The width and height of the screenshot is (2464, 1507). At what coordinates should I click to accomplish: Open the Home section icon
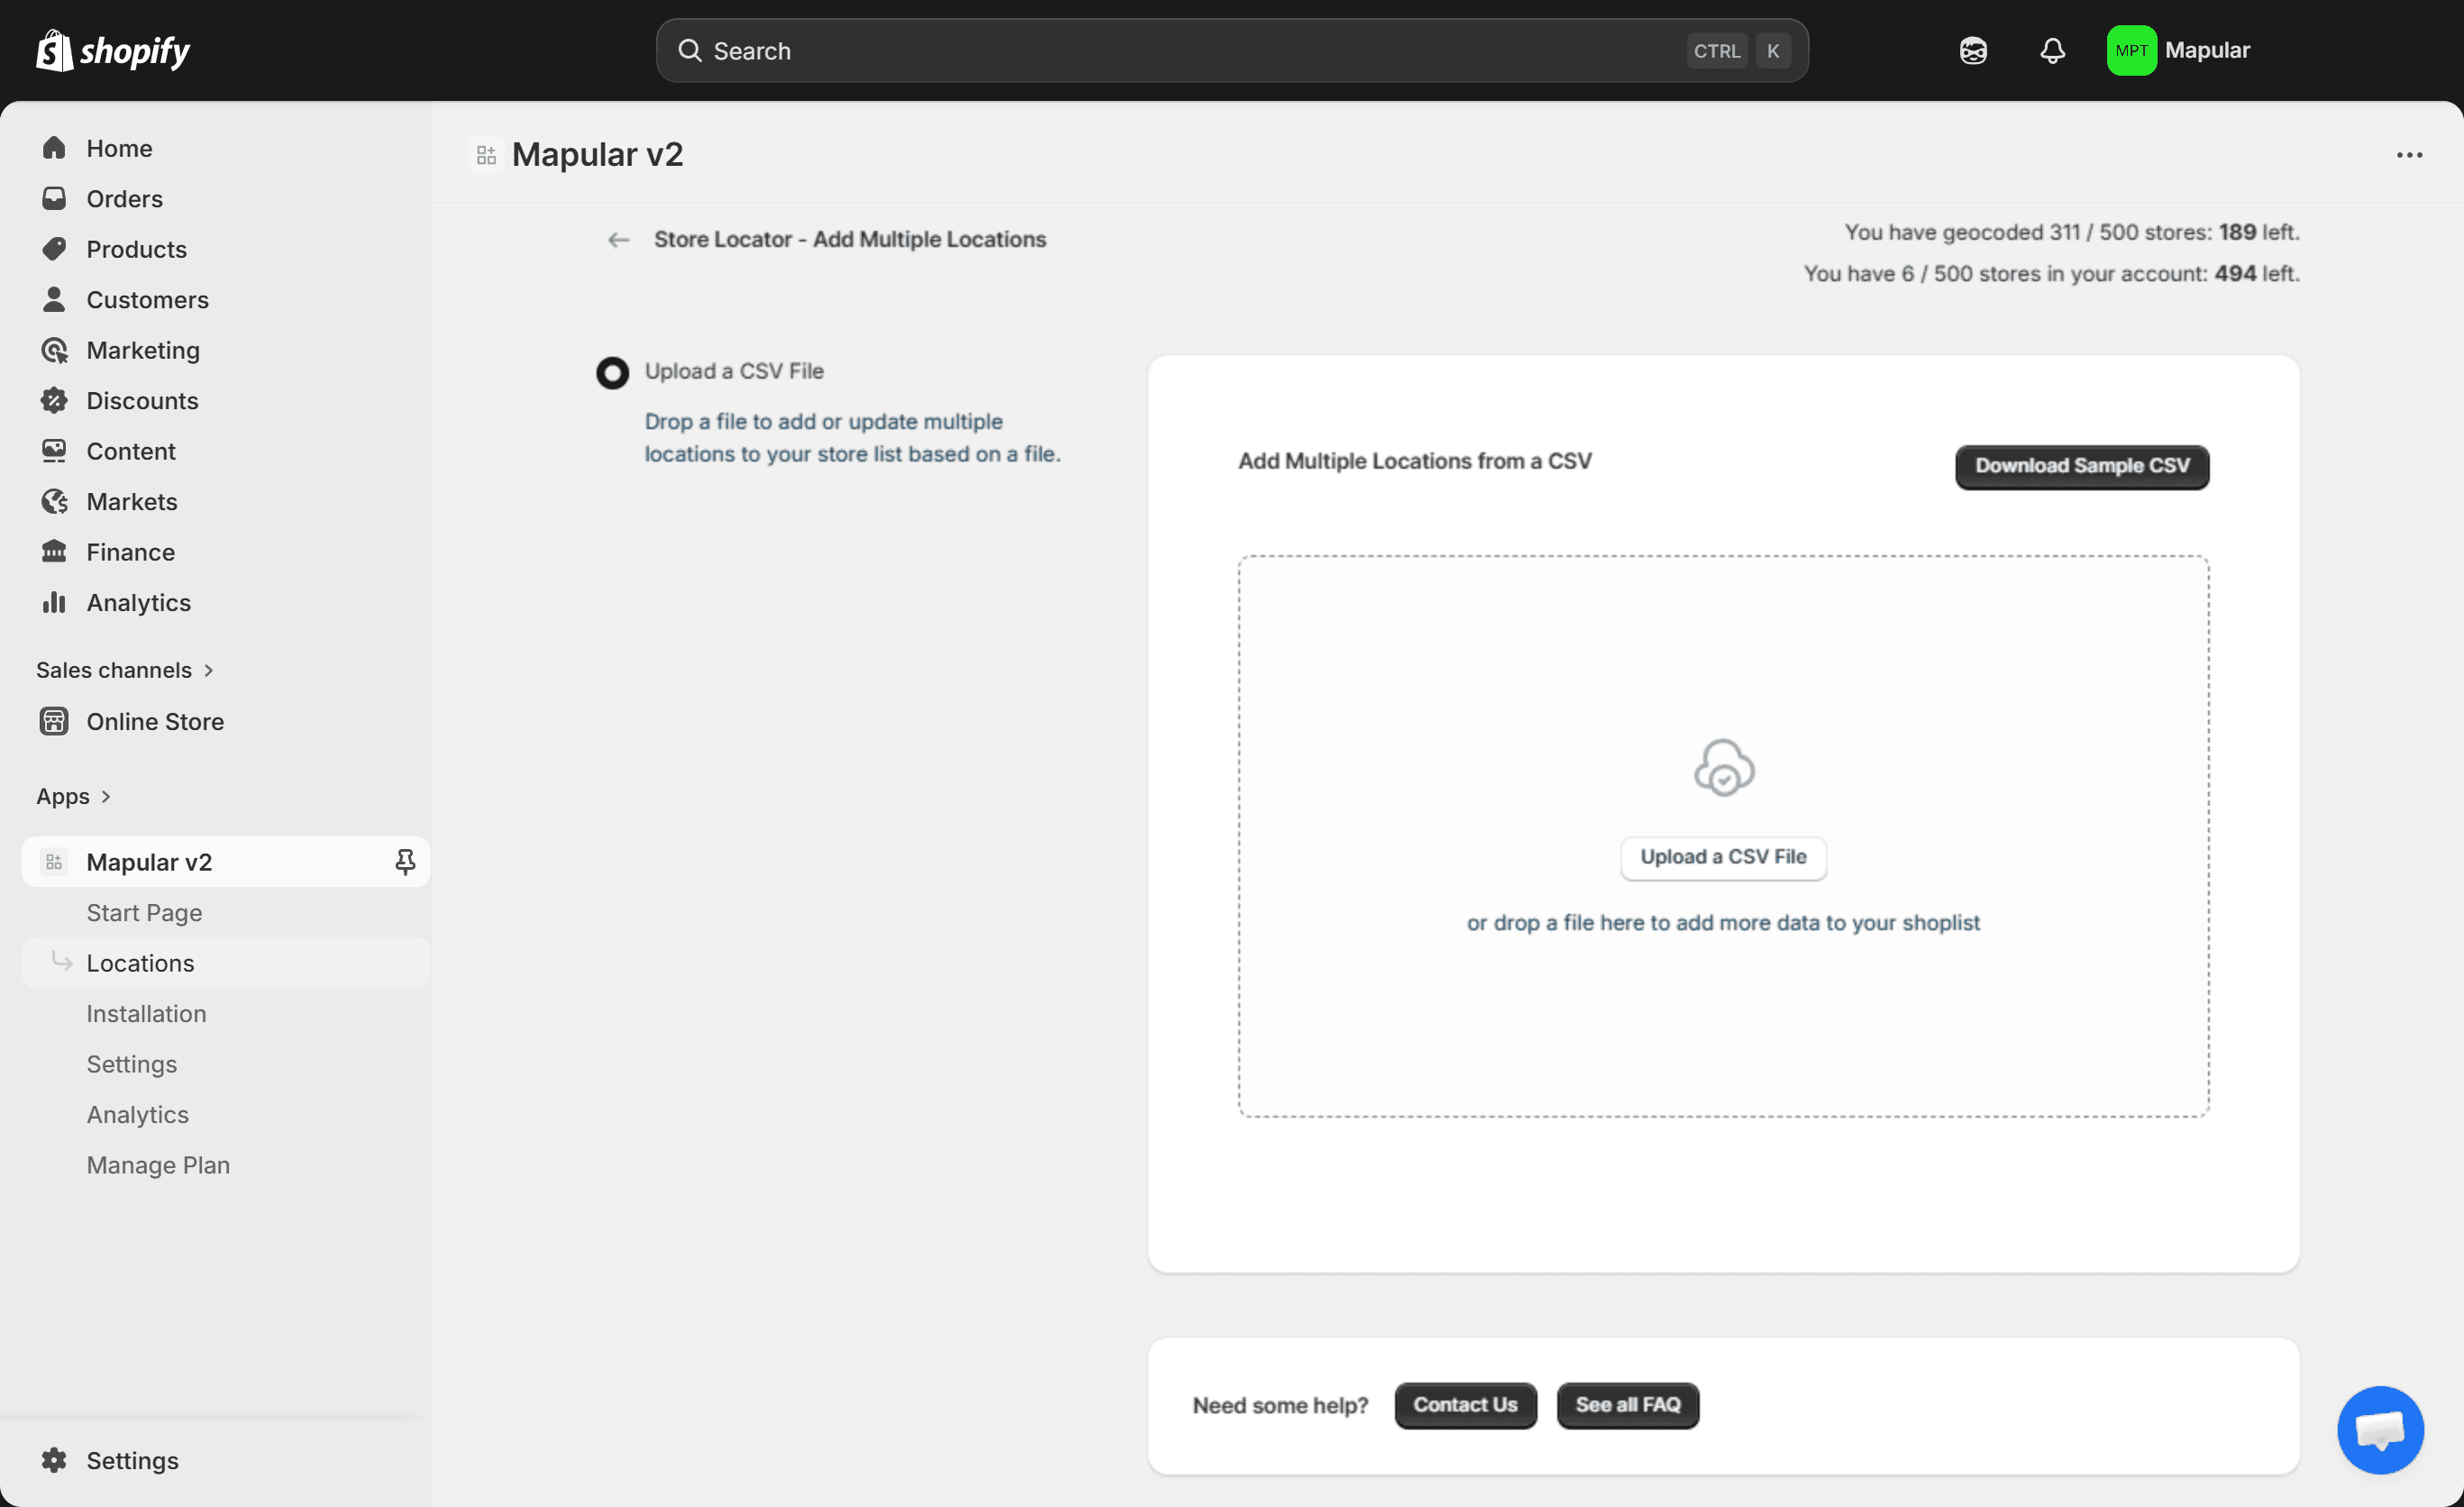[x=55, y=147]
